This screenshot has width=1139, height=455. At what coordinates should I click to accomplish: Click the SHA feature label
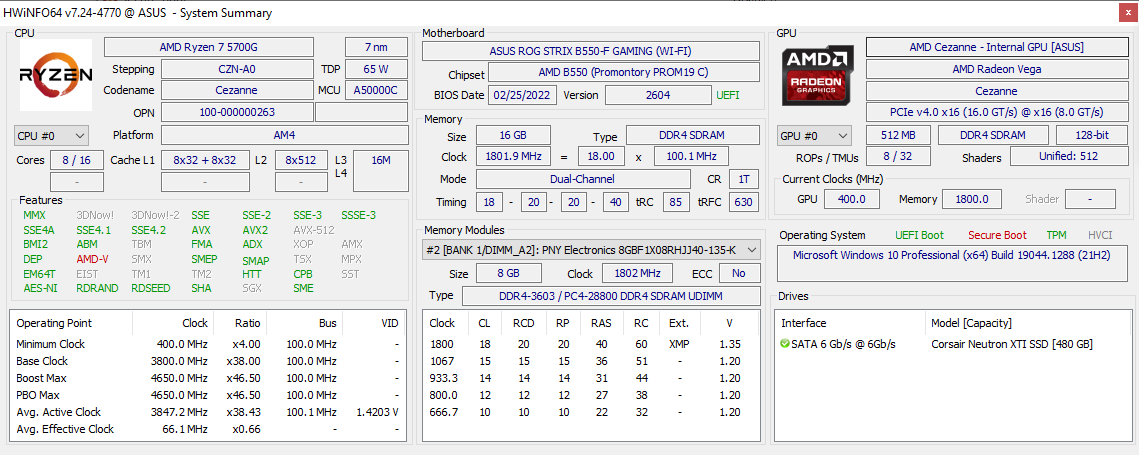(x=201, y=288)
